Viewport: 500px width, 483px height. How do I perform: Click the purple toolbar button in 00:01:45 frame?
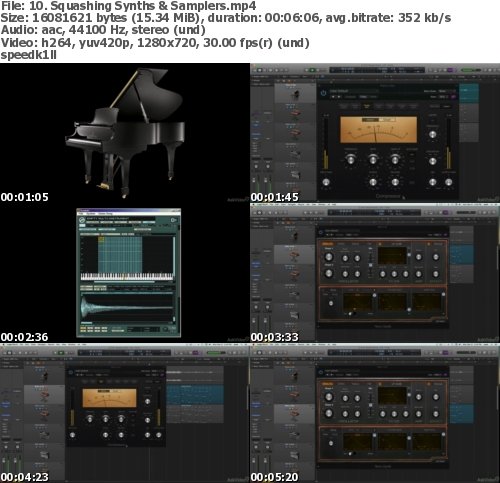[x=450, y=70]
